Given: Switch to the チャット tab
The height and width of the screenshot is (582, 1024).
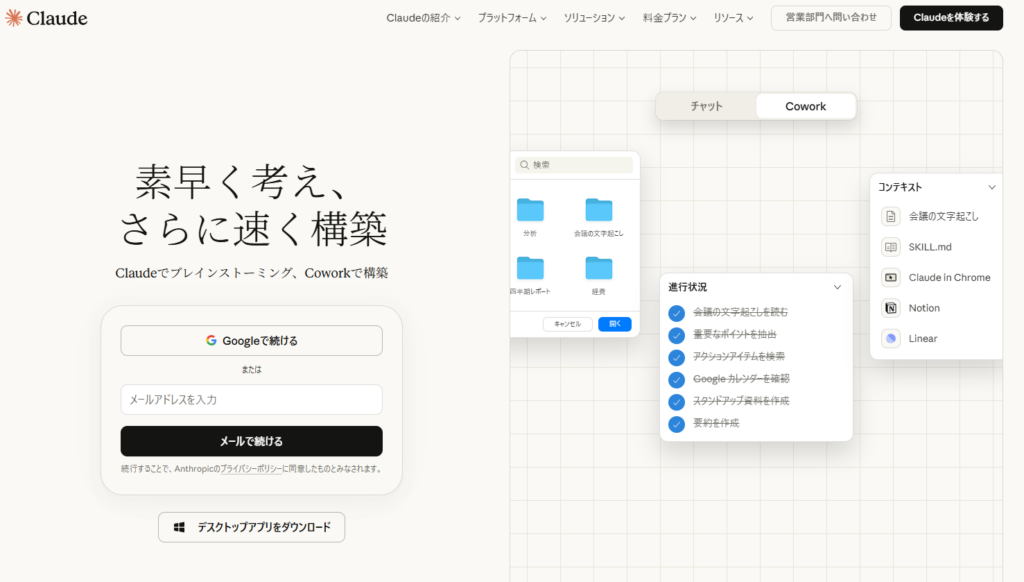Looking at the screenshot, I should 706,106.
